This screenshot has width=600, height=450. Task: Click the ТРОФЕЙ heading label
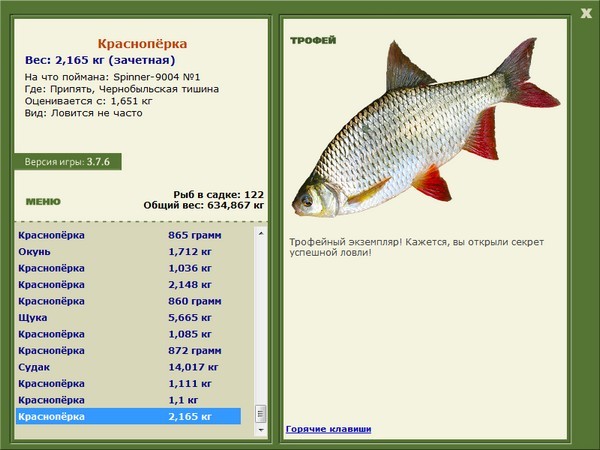click(313, 40)
